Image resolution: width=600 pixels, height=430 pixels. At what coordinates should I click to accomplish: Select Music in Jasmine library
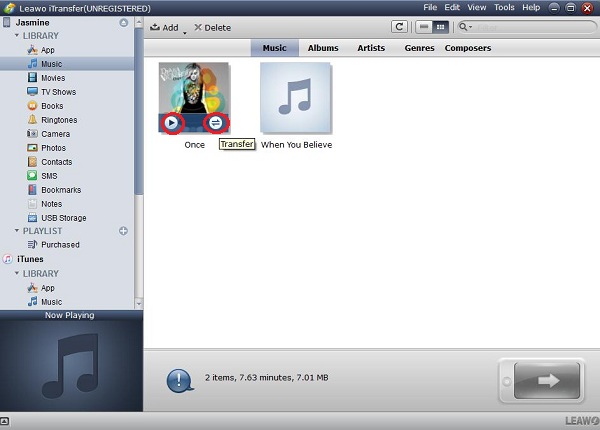(x=67, y=64)
